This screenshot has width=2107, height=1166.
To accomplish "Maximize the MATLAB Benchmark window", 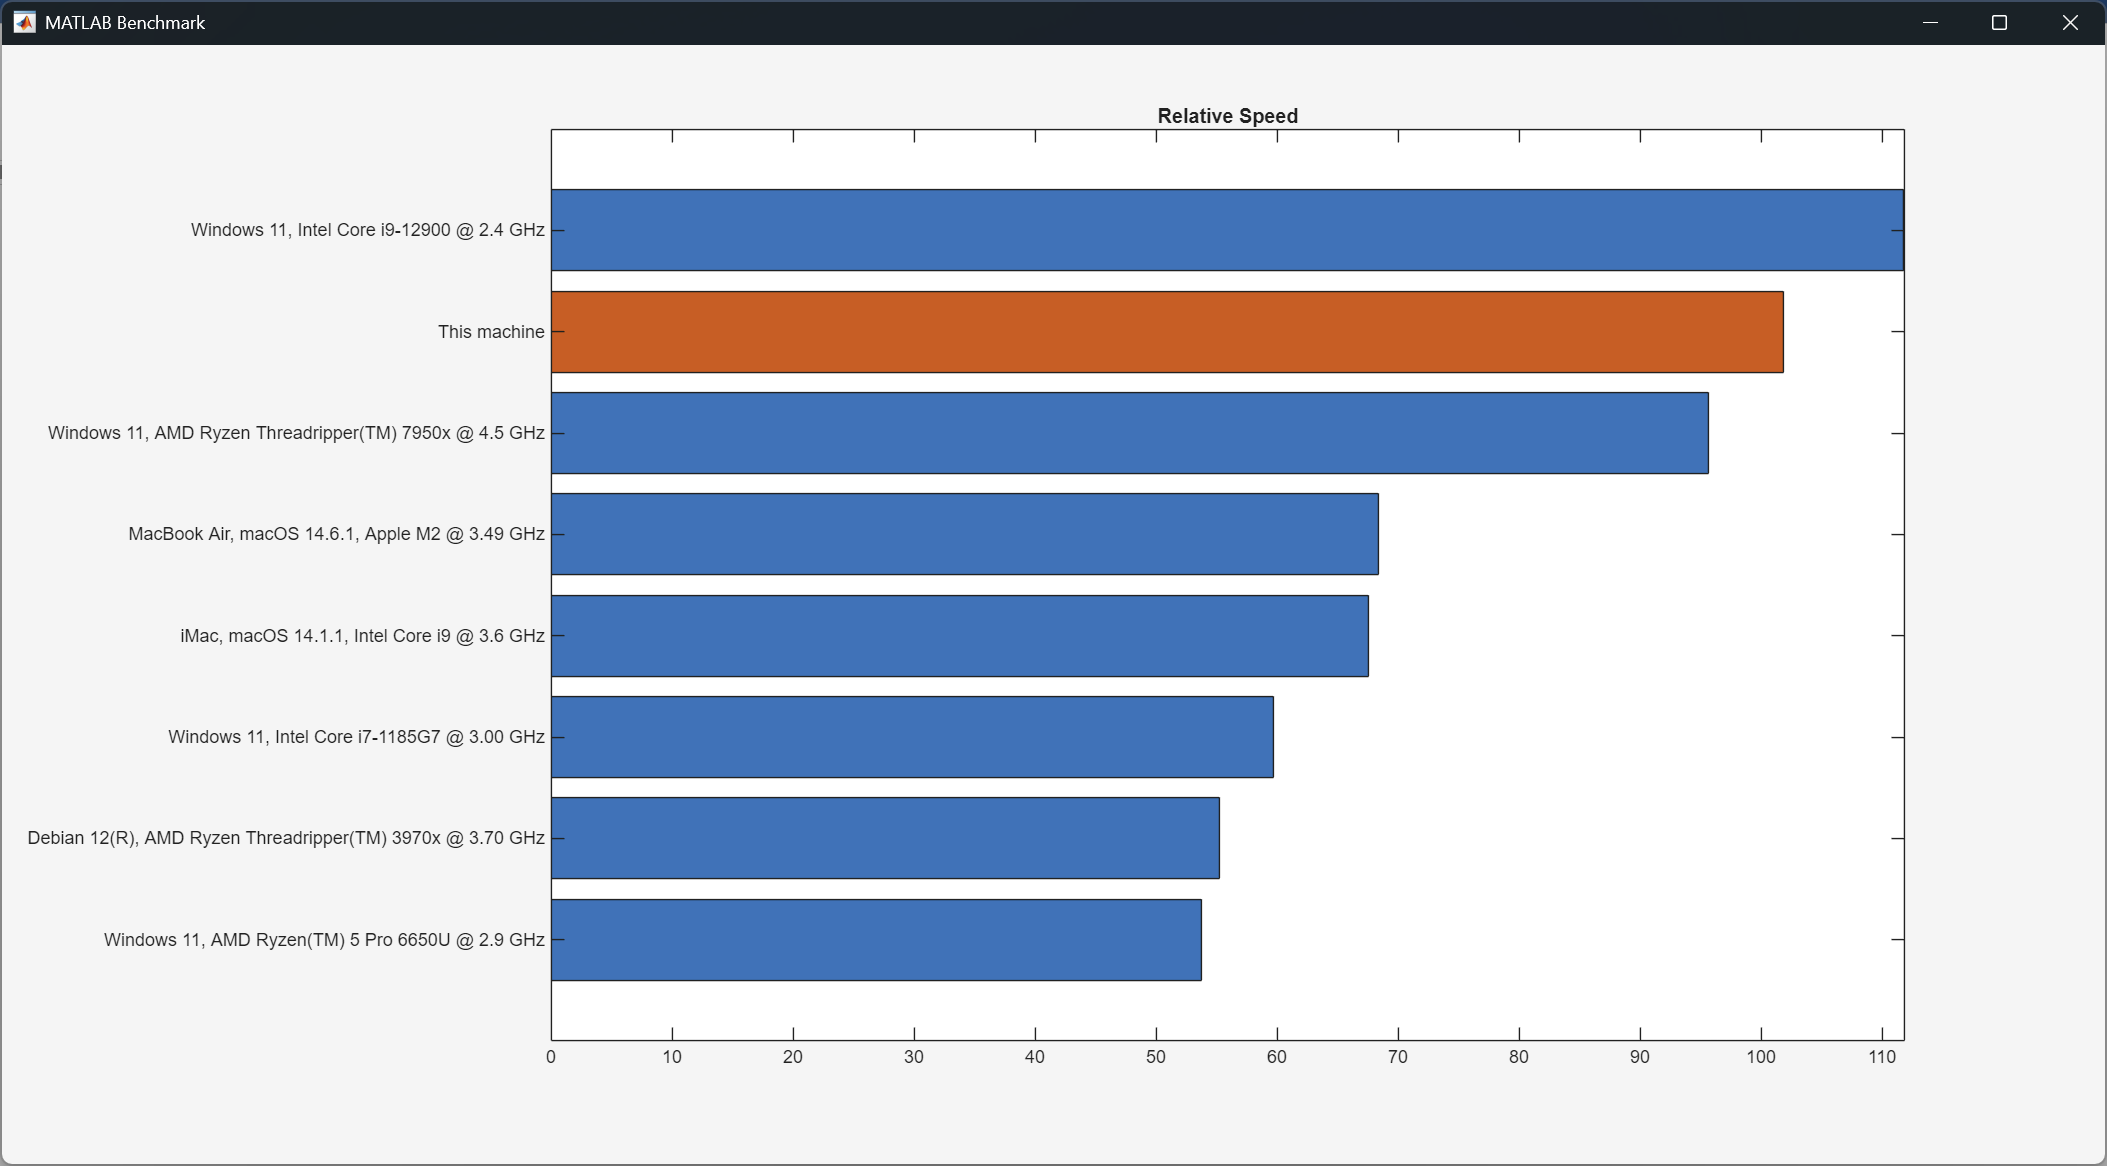I will [x=1999, y=22].
